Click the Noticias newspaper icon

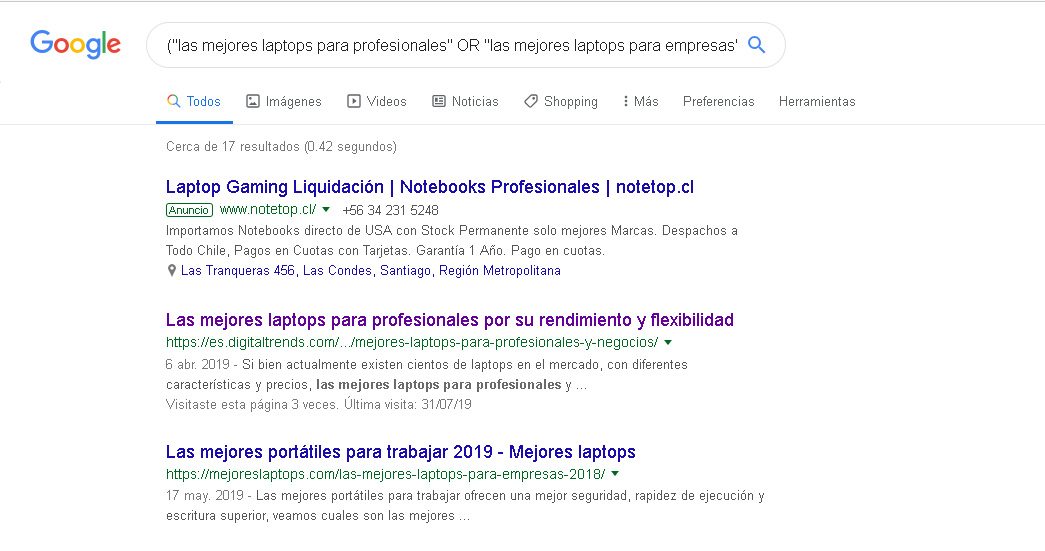[x=439, y=101]
